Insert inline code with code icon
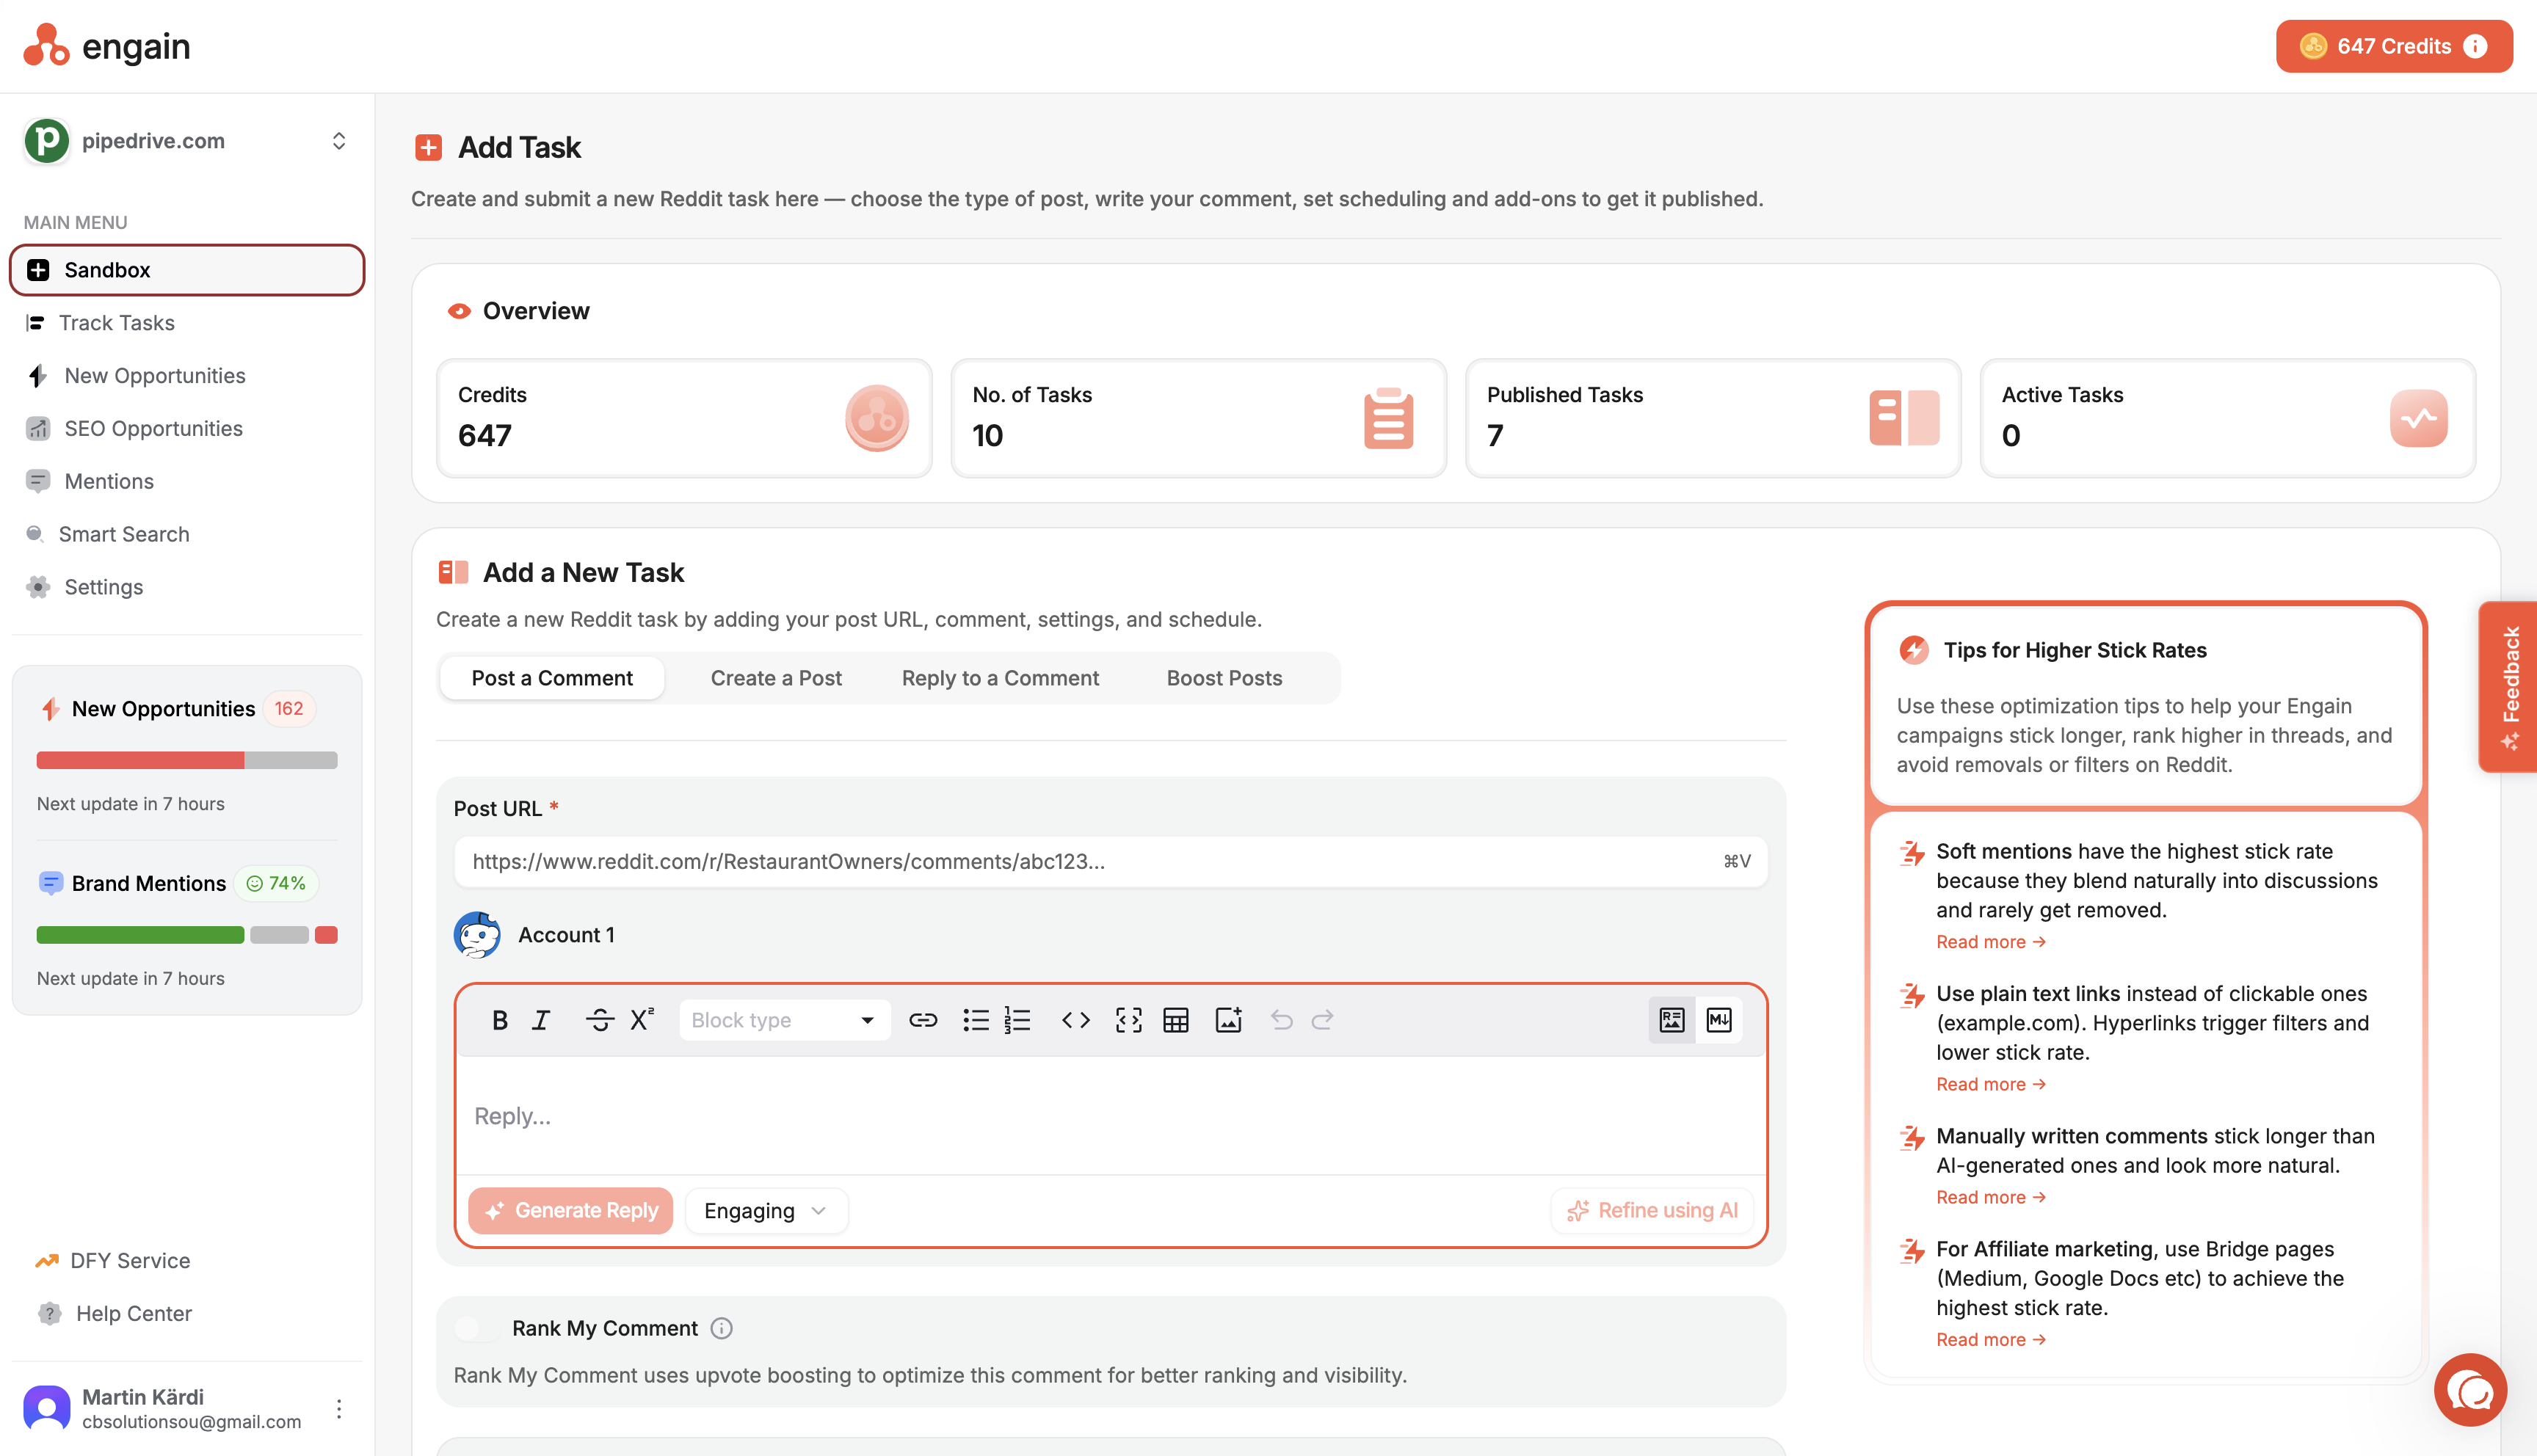Image resolution: width=2537 pixels, height=1456 pixels. pyautogui.click(x=1075, y=1020)
